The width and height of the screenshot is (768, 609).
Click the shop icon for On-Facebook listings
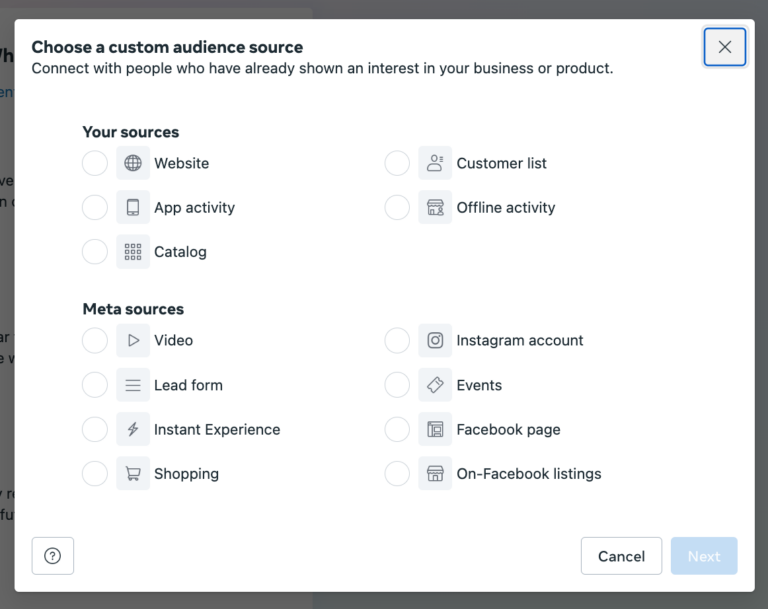(x=435, y=474)
